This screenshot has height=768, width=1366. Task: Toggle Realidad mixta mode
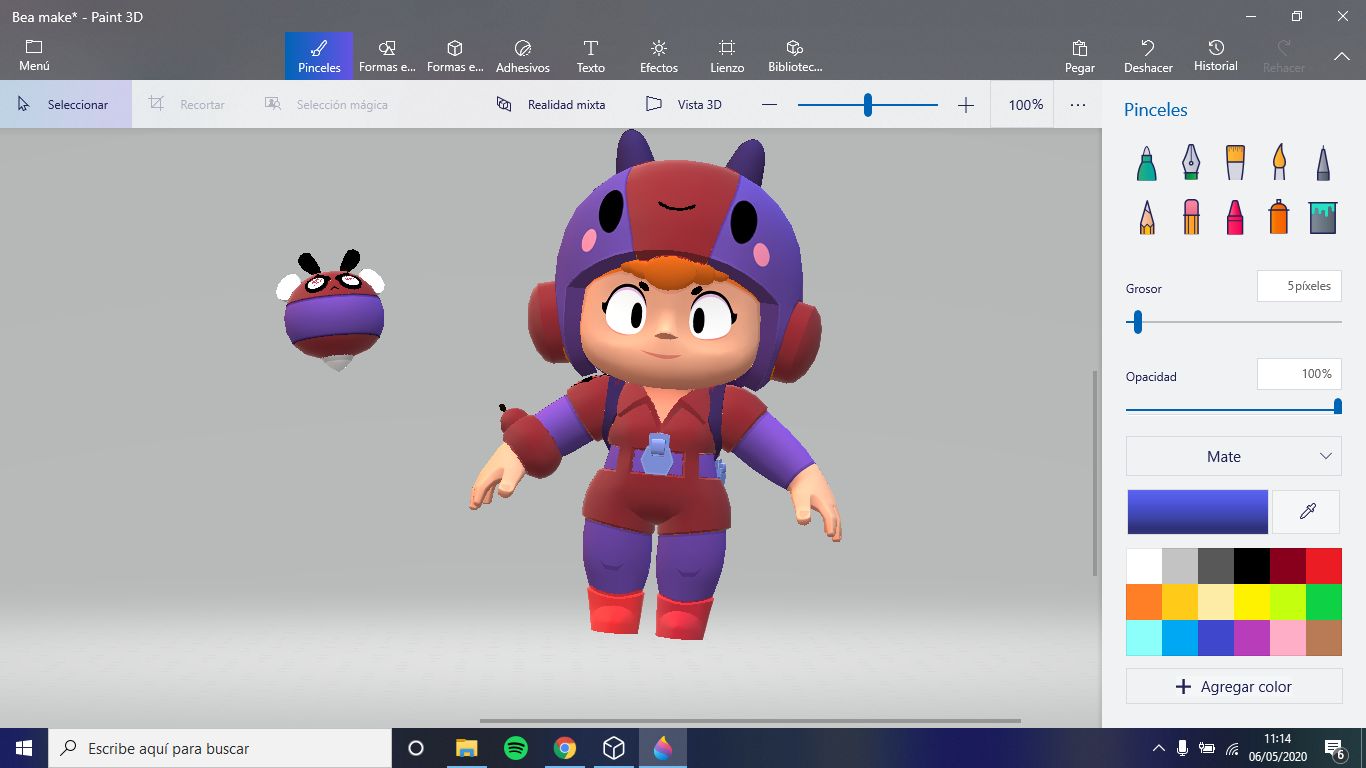coord(551,104)
